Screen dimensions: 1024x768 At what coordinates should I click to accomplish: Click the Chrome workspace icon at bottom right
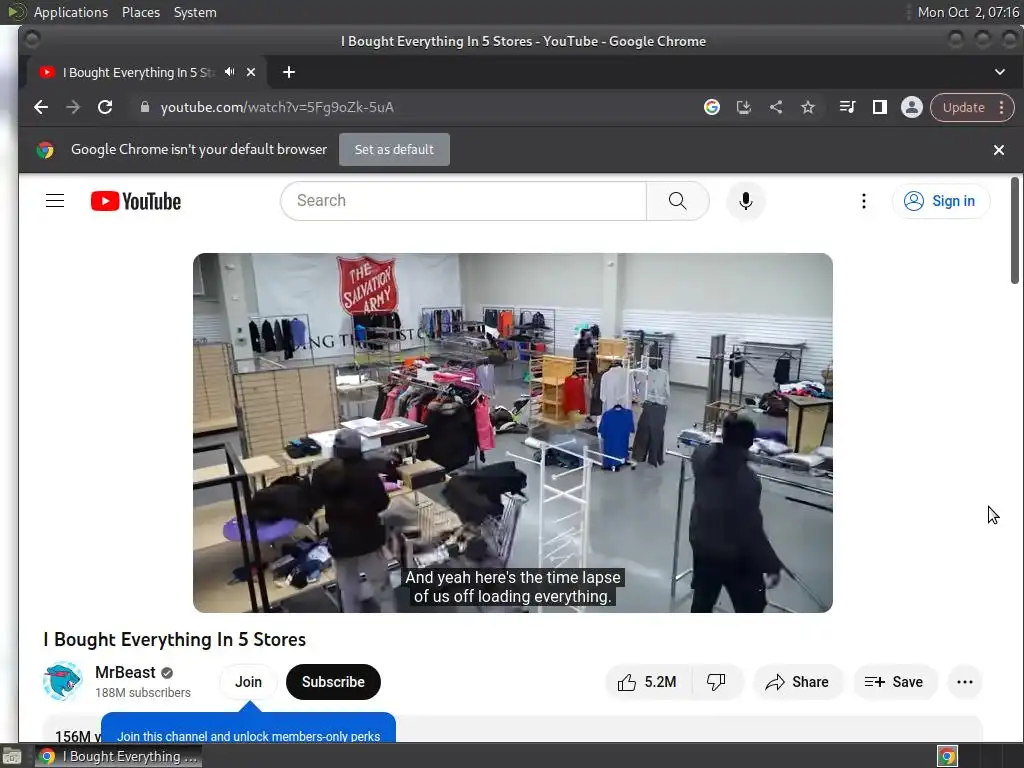(947, 756)
